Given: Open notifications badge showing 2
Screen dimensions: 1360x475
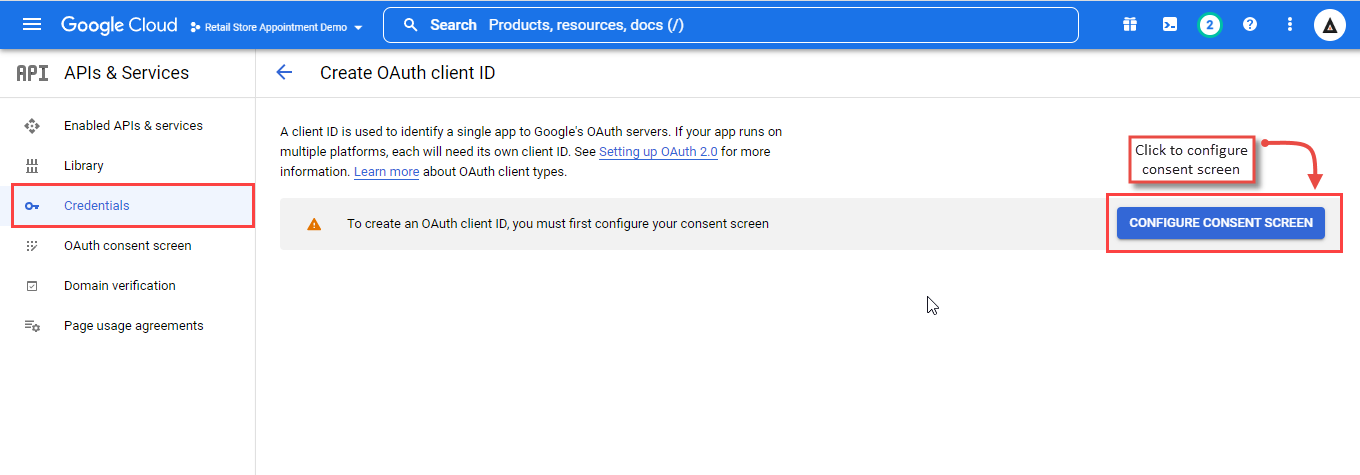Looking at the screenshot, I should pos(1209,25).
